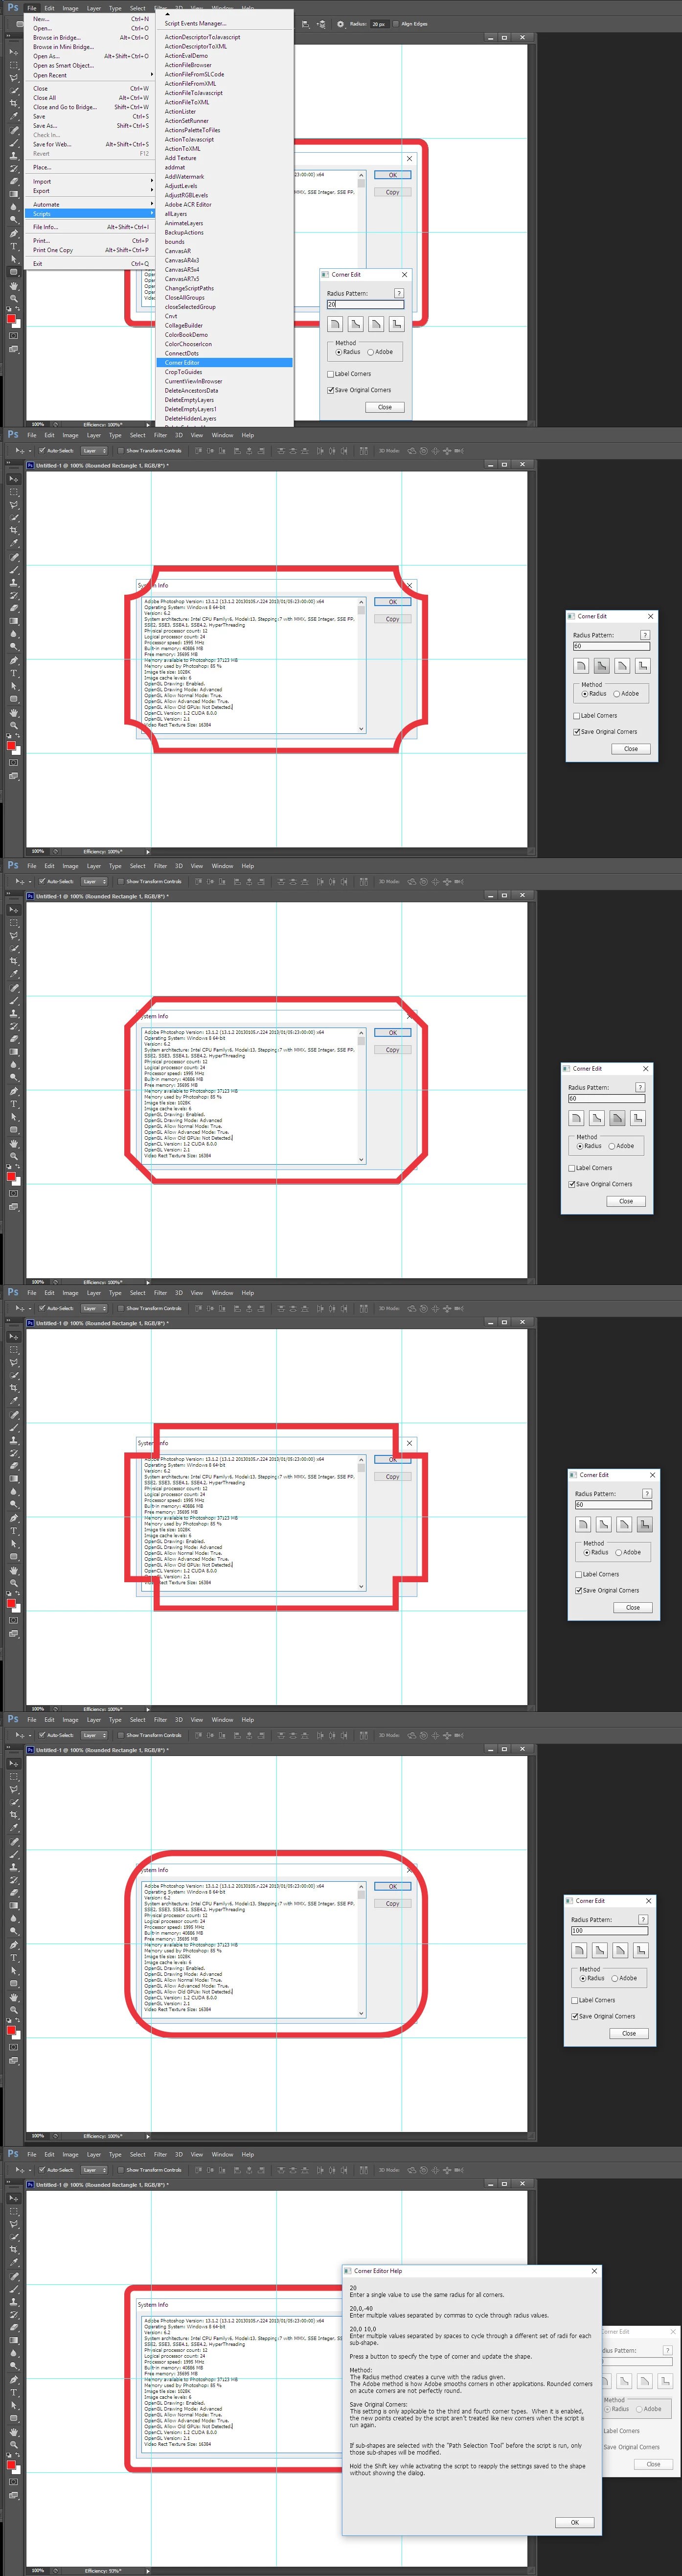Click 3D pan icon in window showing Corner Editor Help
The width and height of the screenshot is (682, 2576).
click(x=435, y=2170)
